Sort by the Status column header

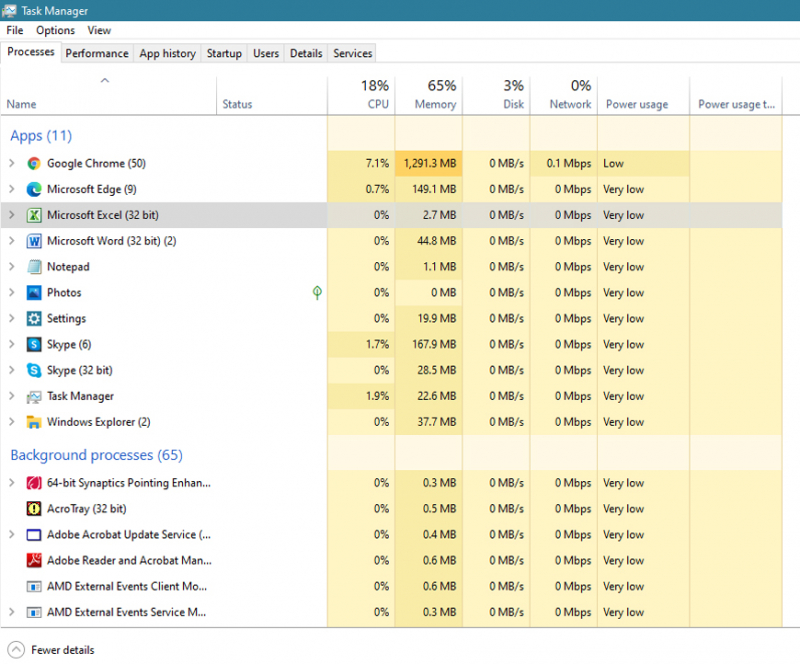pyautogui.click(x=271, y=95)
